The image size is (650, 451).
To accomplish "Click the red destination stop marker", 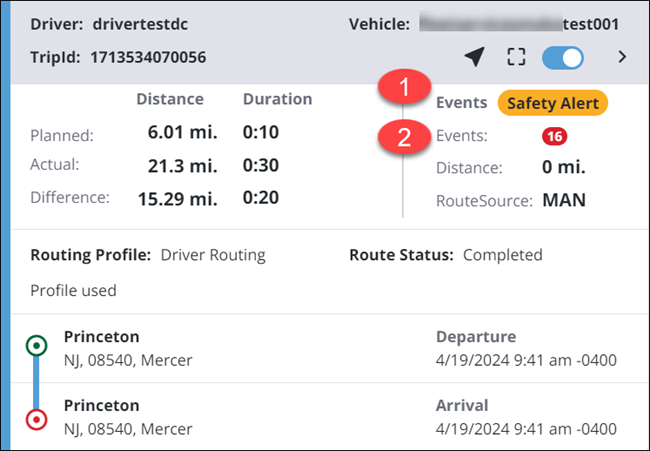I will tap(37, 418).
